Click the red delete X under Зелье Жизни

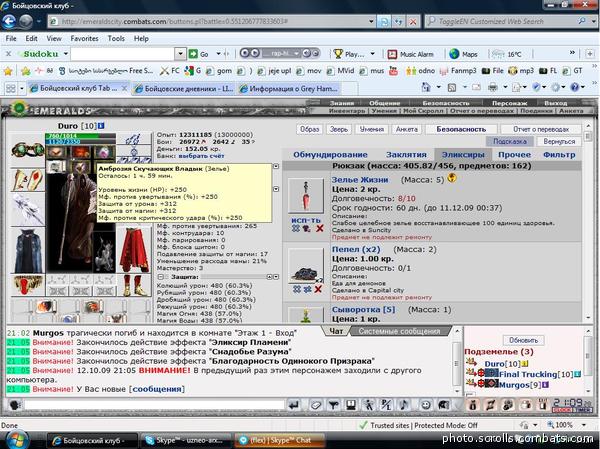pyautogui.click(x=320, y=229)
